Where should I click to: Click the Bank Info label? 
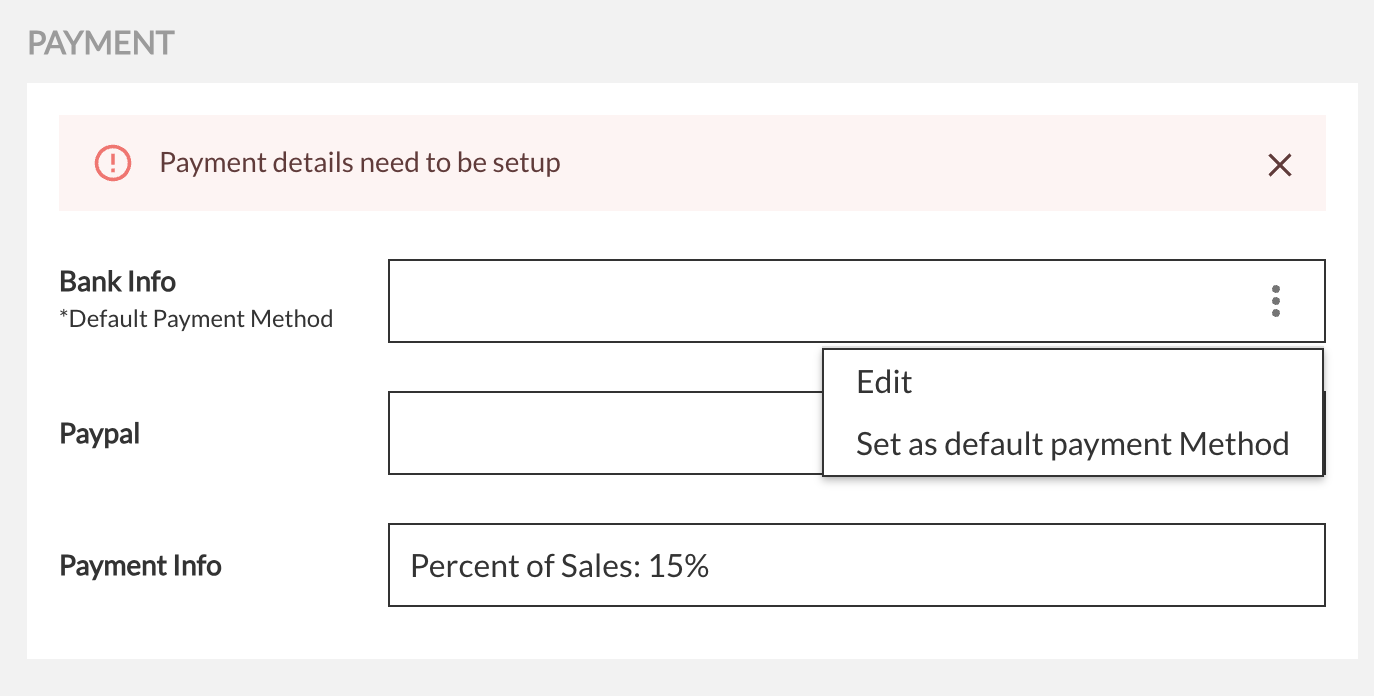[x=118, y=282]
